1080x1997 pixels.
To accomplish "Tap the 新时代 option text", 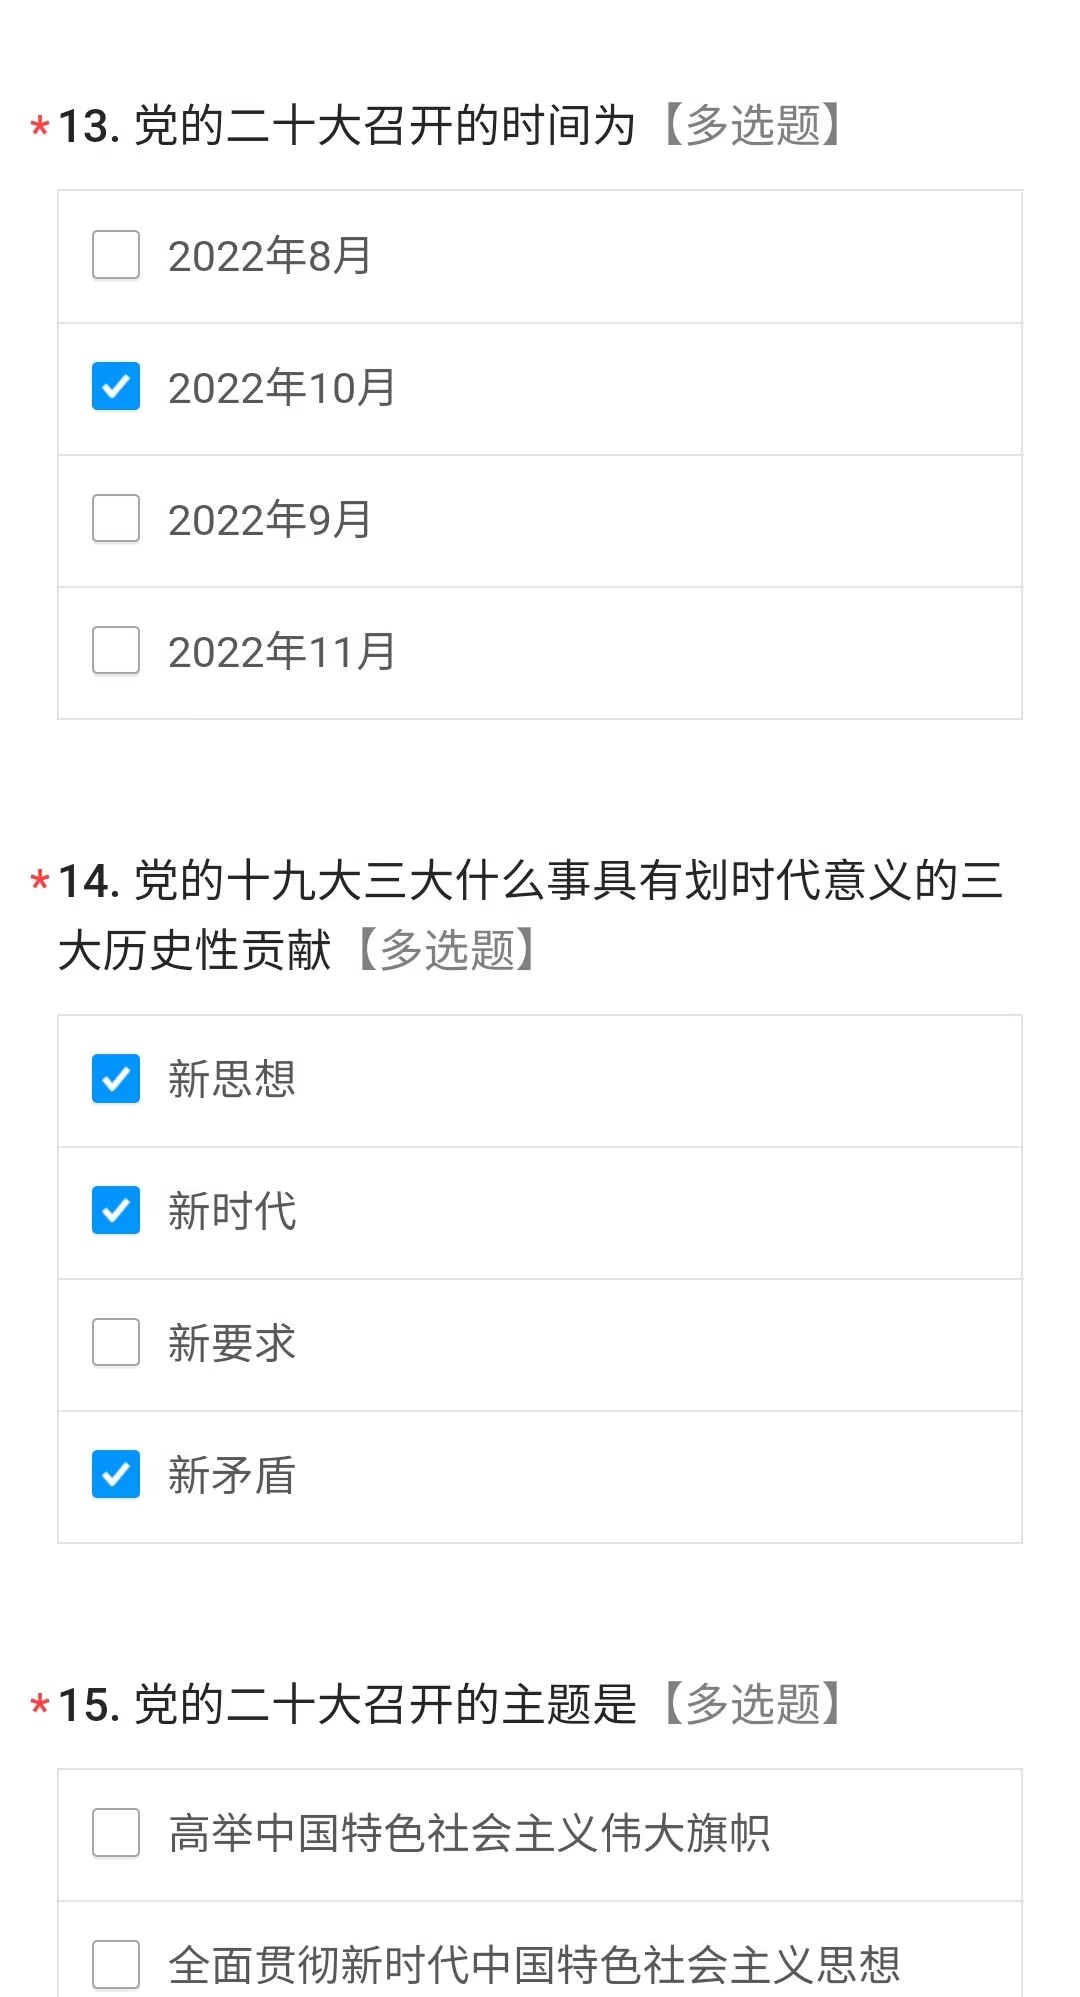I will click(x=232, y=1212).
